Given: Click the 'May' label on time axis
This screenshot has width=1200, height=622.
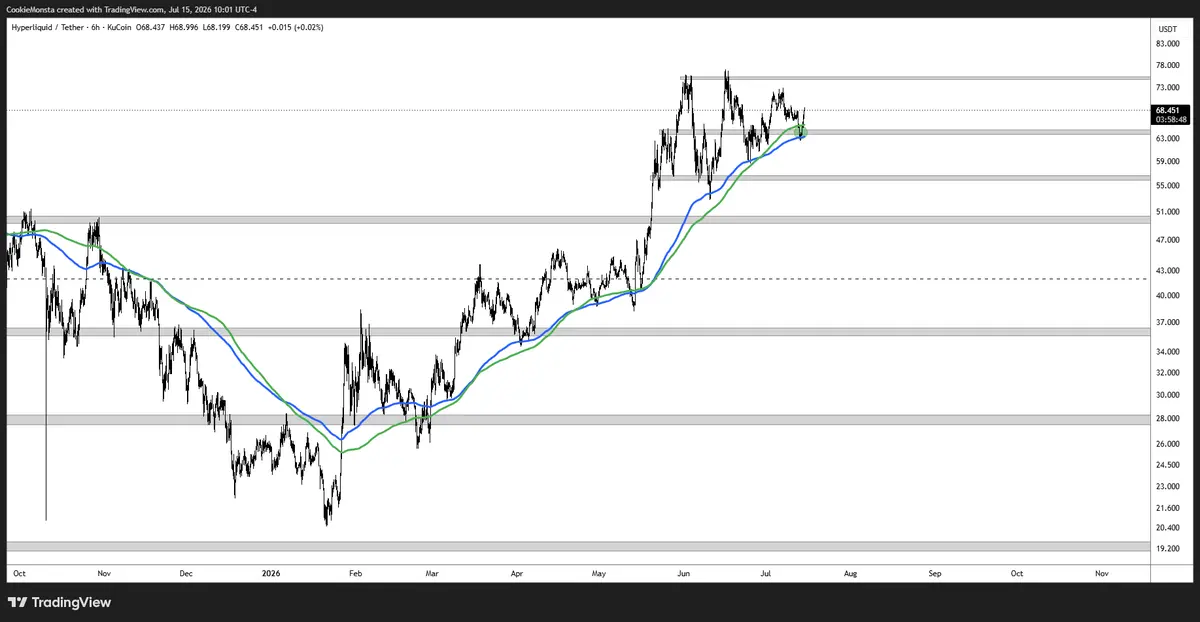Looking at the screenshot, I should [x=600, y=574].
